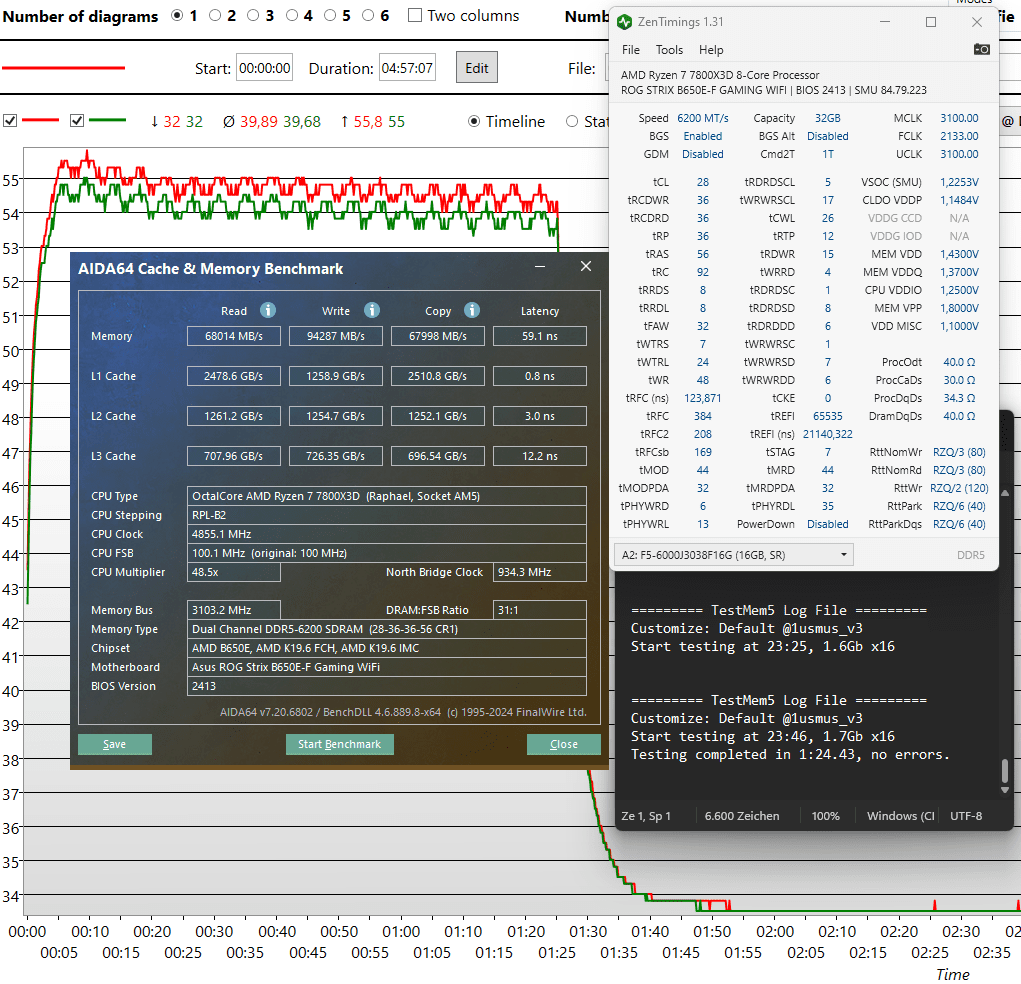Viewport: 1021px width, 984px height.
Task: Minimize the AIDA64 benchmark window
Action: point(540,266)
